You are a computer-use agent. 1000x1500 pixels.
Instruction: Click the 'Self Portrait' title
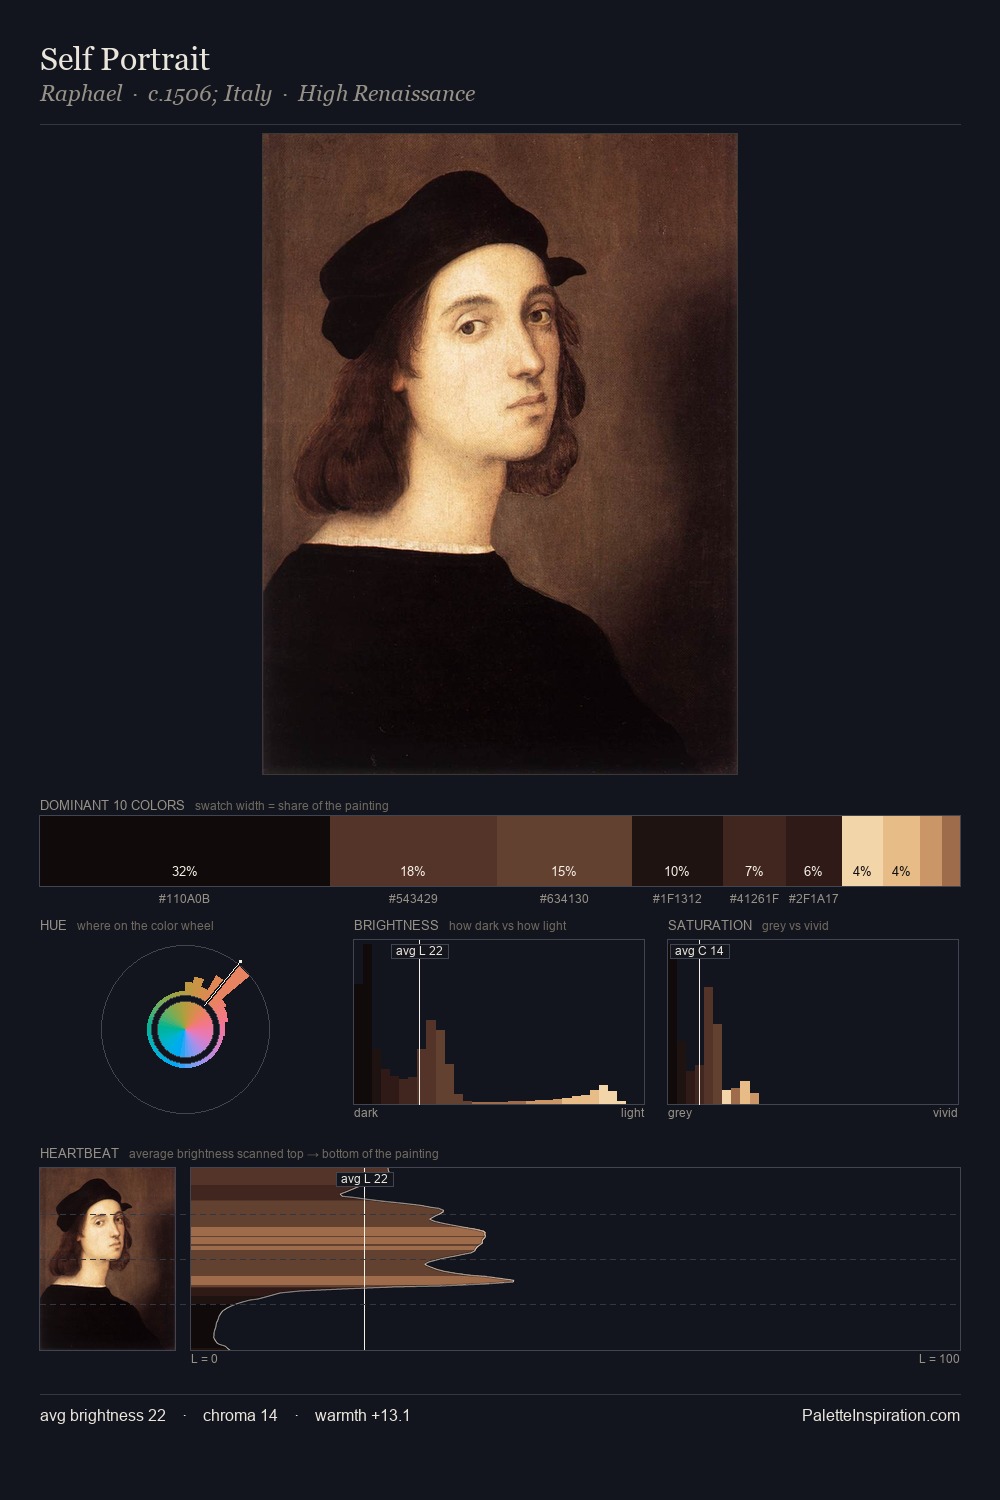tap(125, 59)
